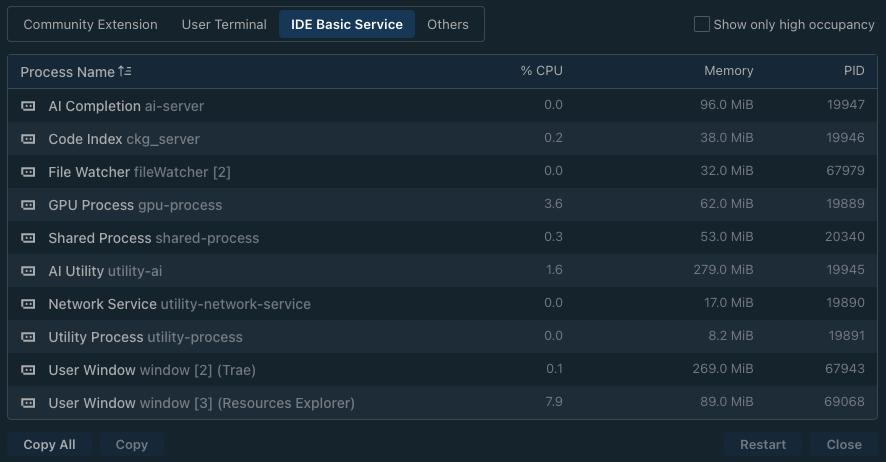The width and height of the screenshot is (886, 462).
Task: Enable Show only high occupancy checkbox
Action: [x=702, y=24]
